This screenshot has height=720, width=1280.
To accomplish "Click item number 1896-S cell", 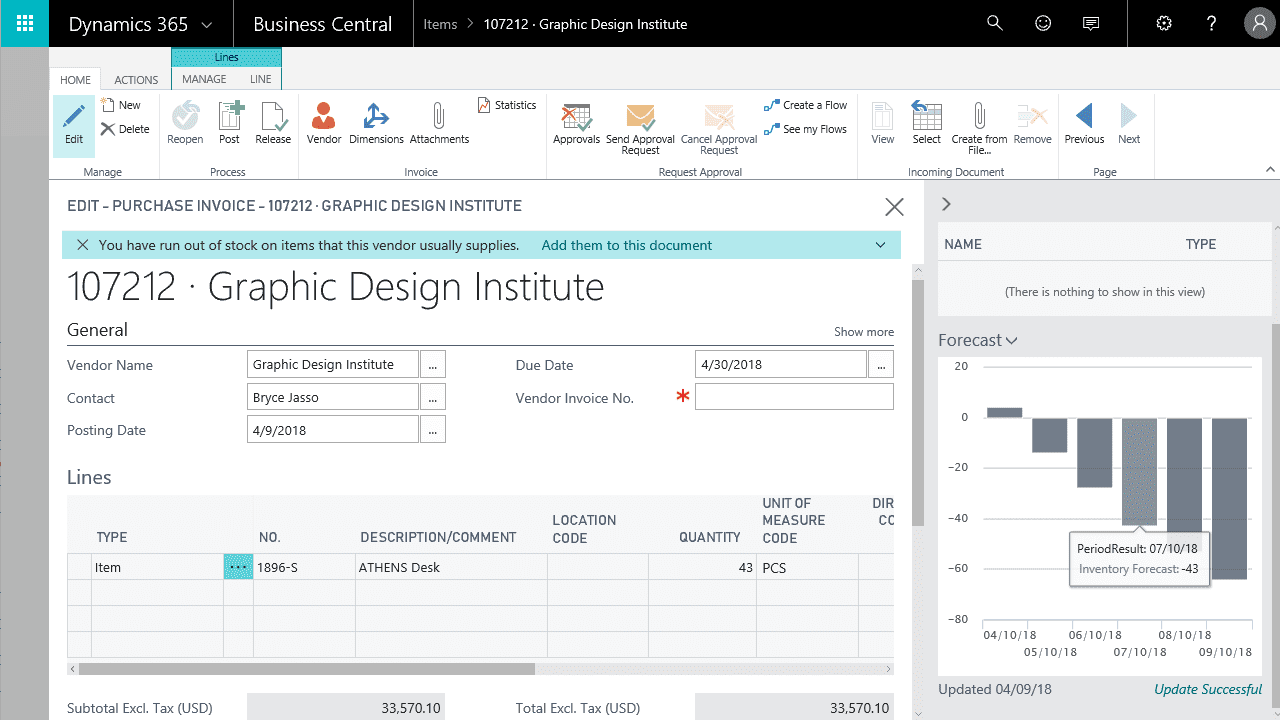I will 304,567.
